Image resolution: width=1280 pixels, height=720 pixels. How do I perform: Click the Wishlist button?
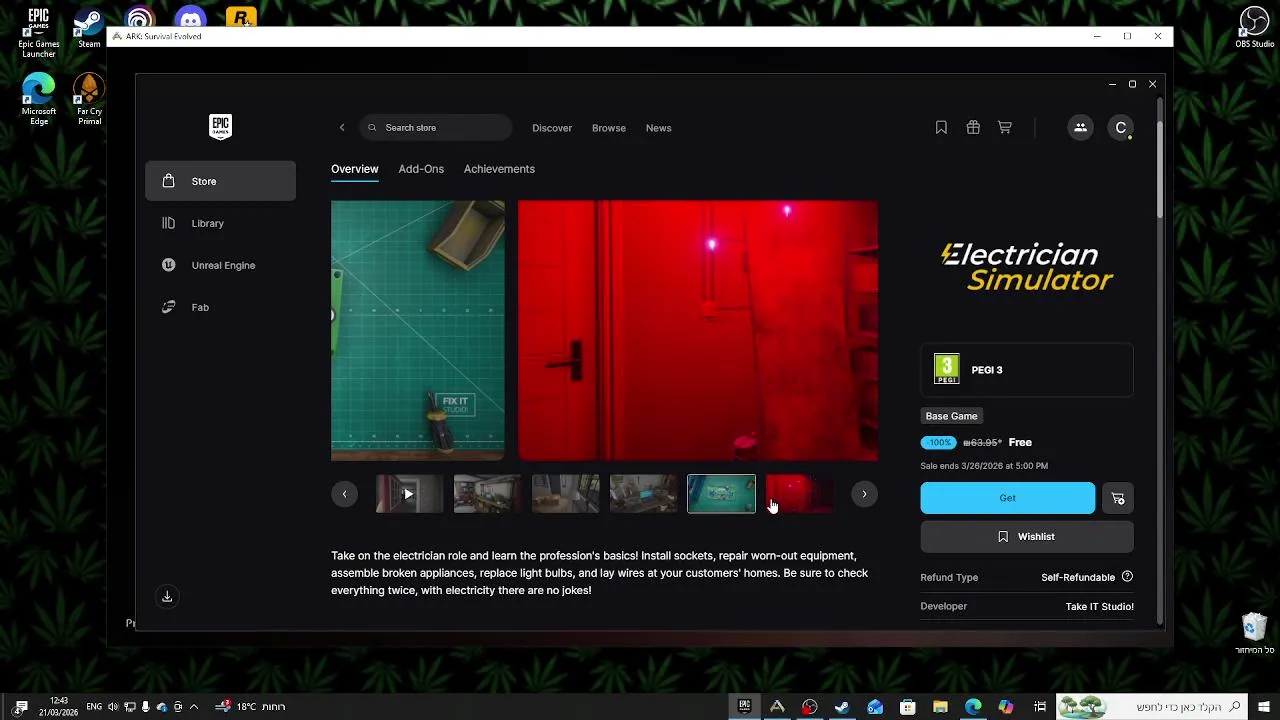(1027, 537)
